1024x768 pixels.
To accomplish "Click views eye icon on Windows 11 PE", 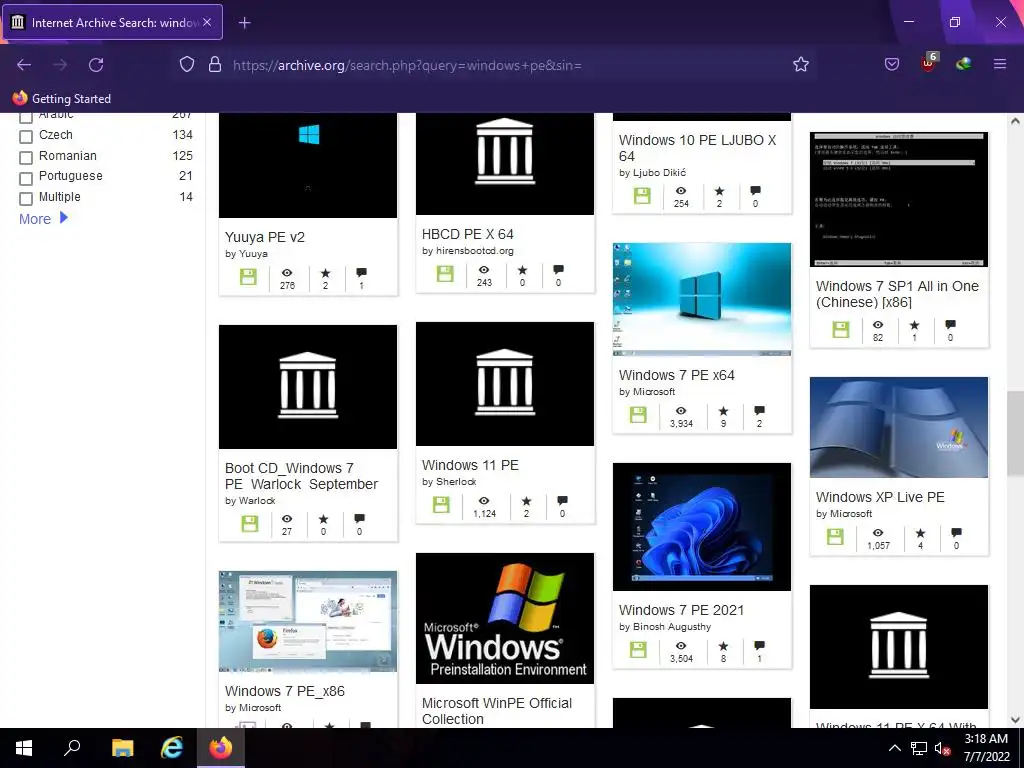I will 484,501.
